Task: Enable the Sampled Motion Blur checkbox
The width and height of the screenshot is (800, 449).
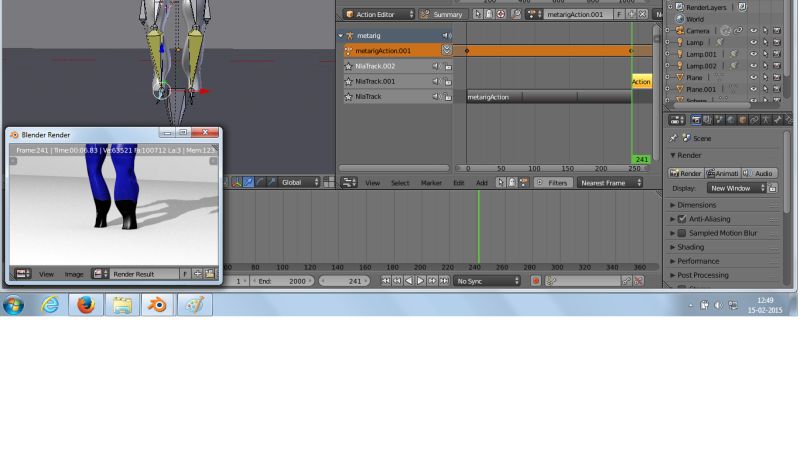Action: click(682, 233)
